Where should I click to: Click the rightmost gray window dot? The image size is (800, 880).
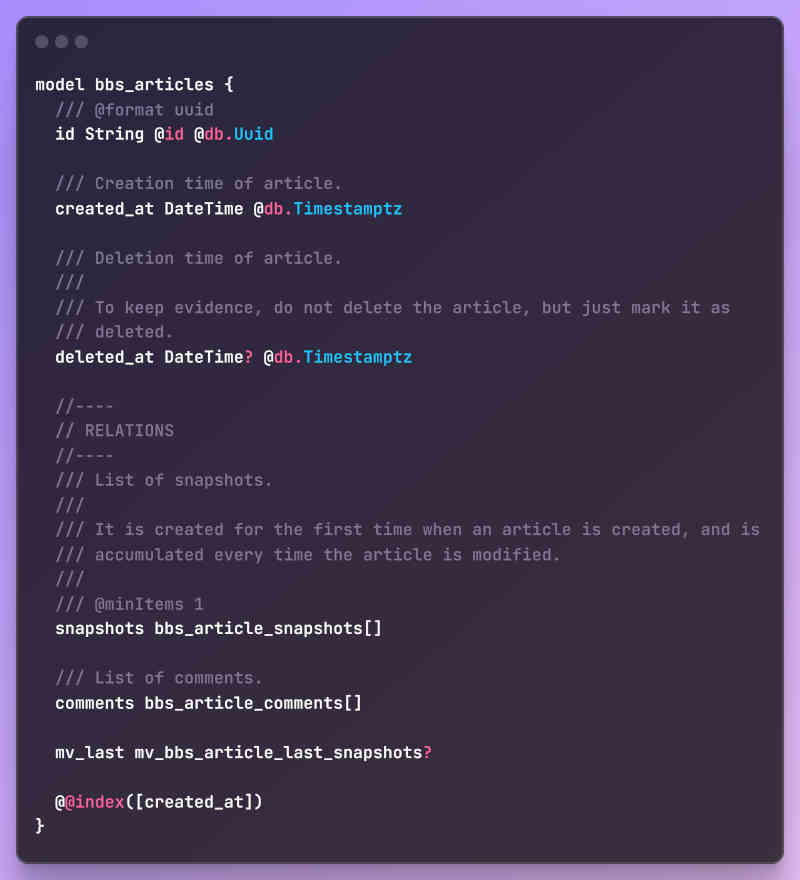click(81, 42)
